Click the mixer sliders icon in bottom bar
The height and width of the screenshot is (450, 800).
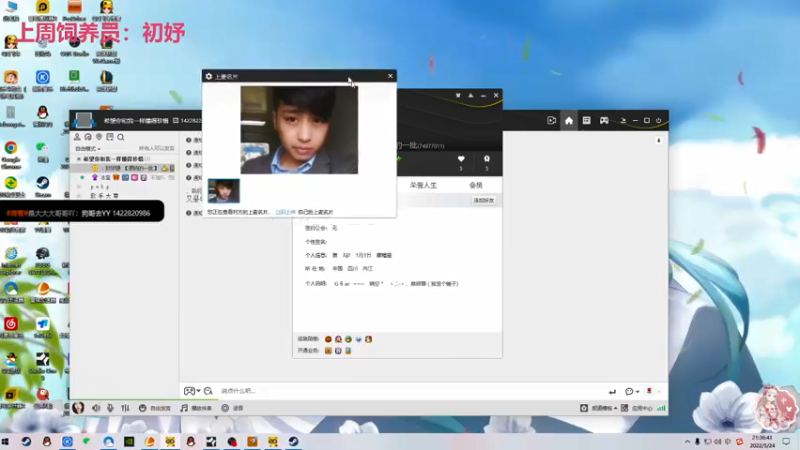pos(126,408)
